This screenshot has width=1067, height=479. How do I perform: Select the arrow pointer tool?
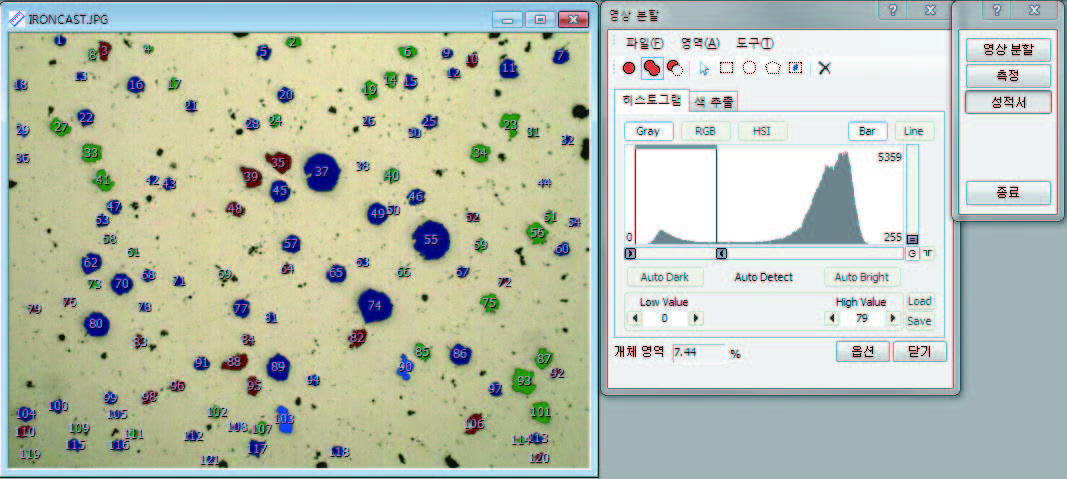coord(704,68)
